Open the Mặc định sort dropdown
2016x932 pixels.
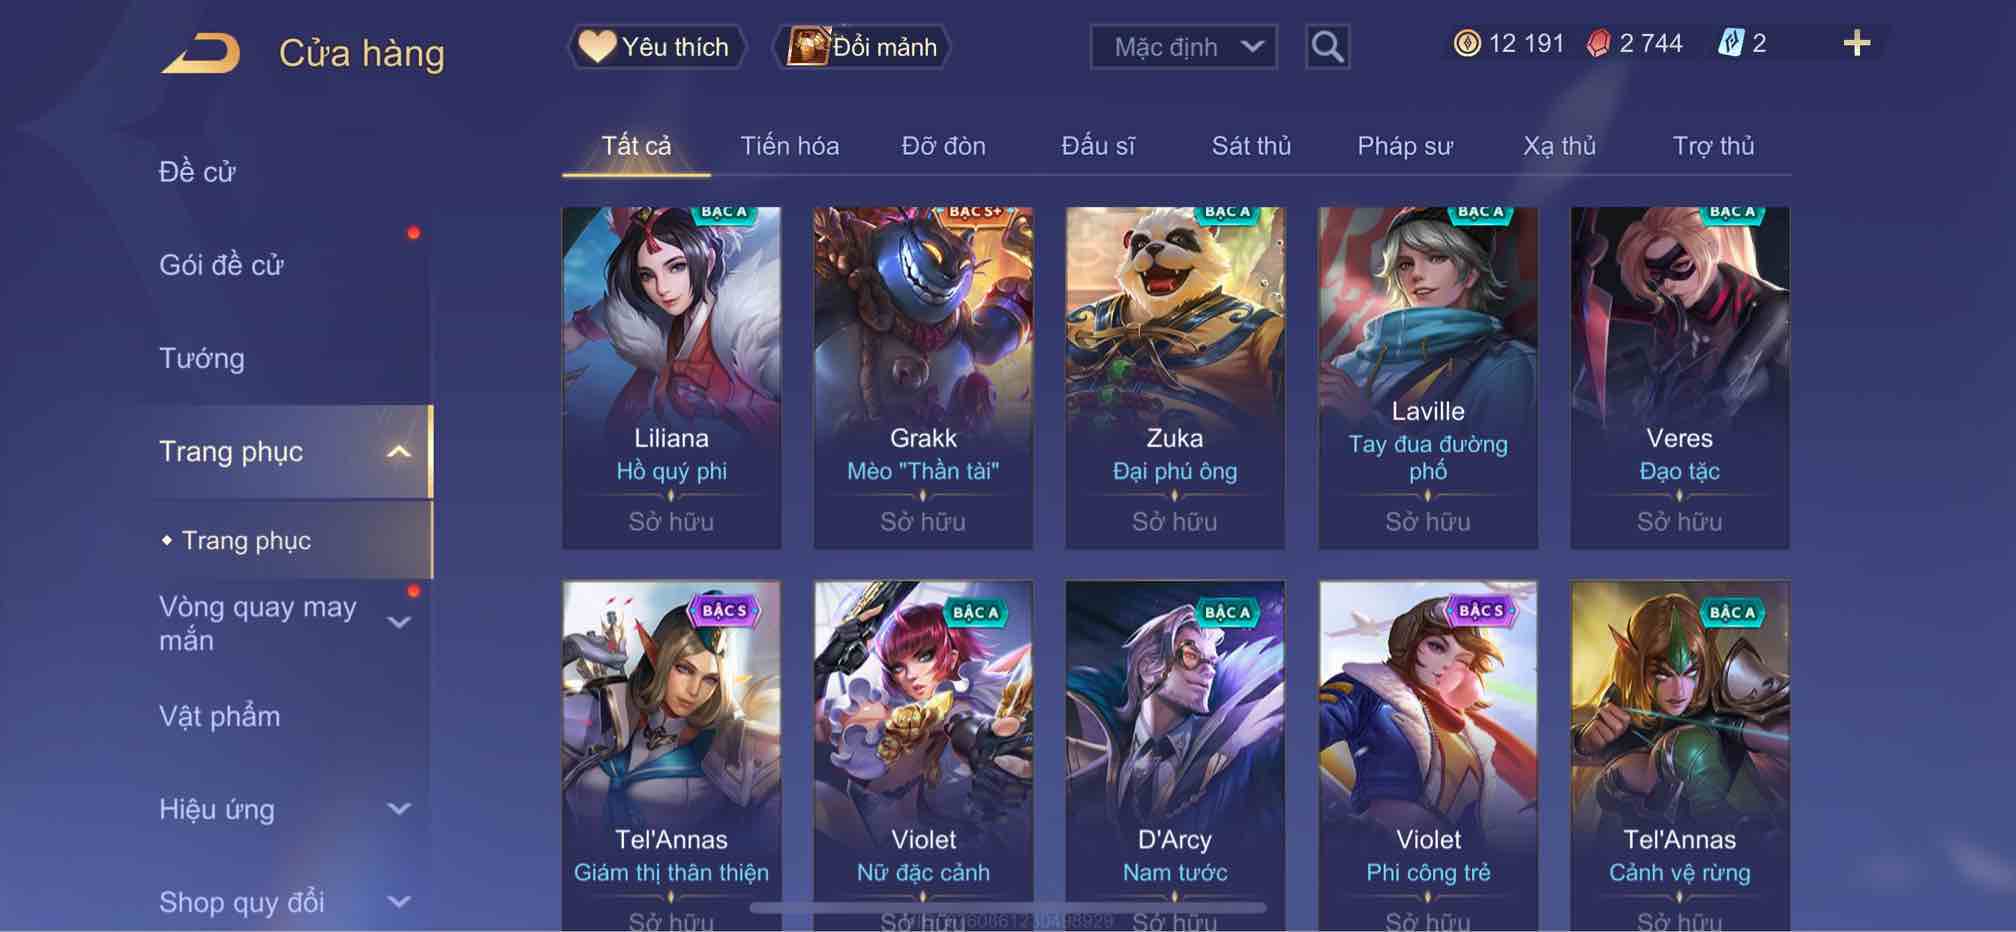(x=1183, y=47)
